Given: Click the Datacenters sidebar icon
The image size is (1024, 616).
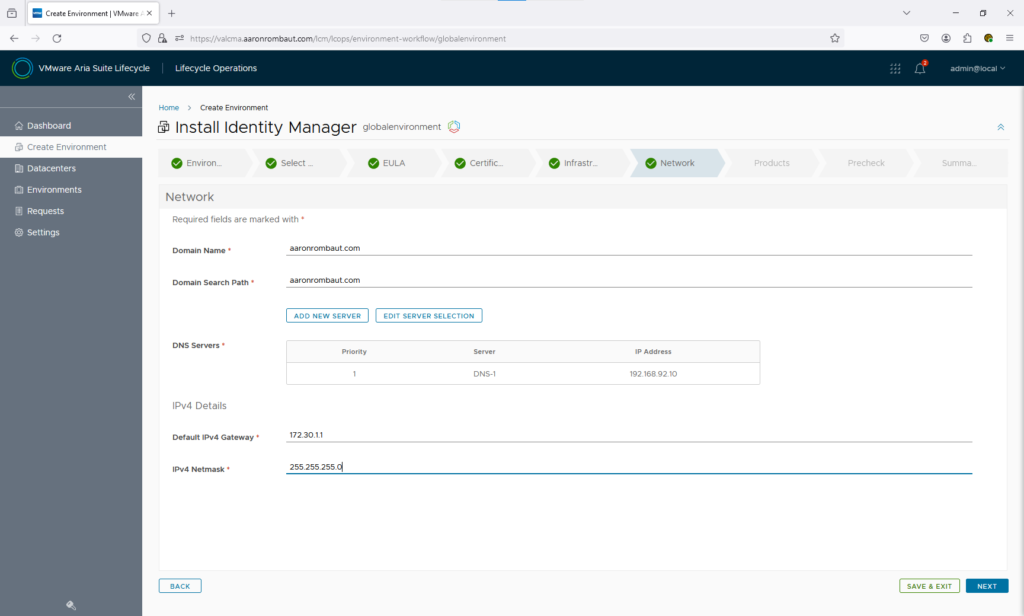Looking at the screenshot, I should click(18, 168).
